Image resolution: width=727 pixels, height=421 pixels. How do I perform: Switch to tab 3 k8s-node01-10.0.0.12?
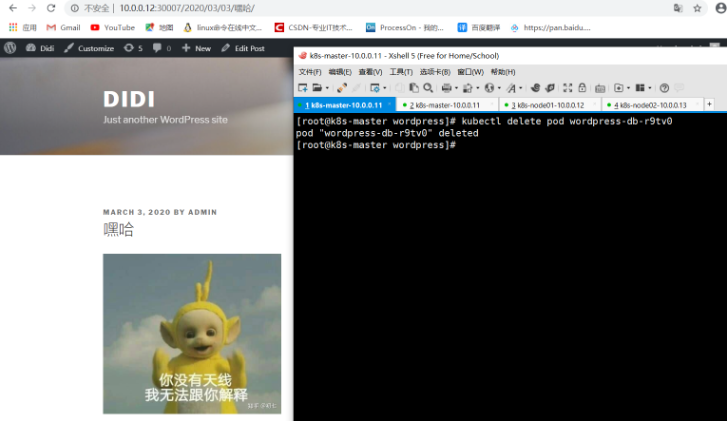coord(550,105)
